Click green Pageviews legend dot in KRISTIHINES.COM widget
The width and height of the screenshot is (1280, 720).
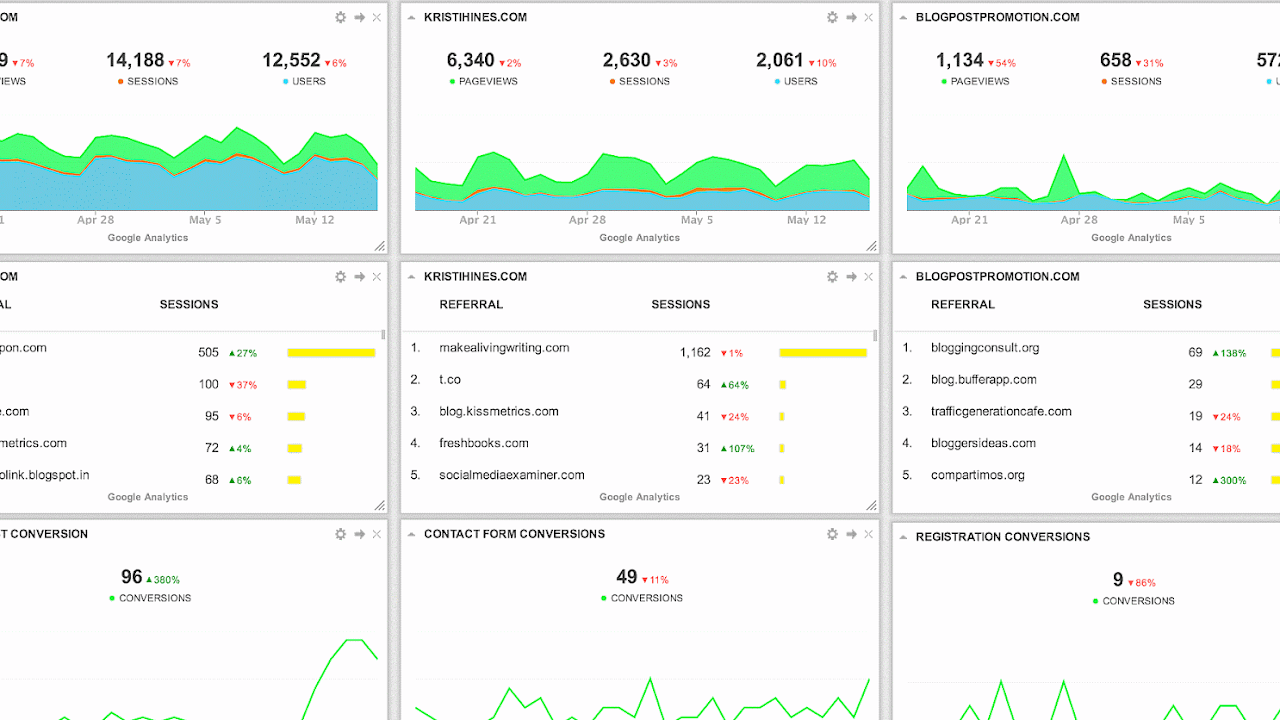point(453,81)
